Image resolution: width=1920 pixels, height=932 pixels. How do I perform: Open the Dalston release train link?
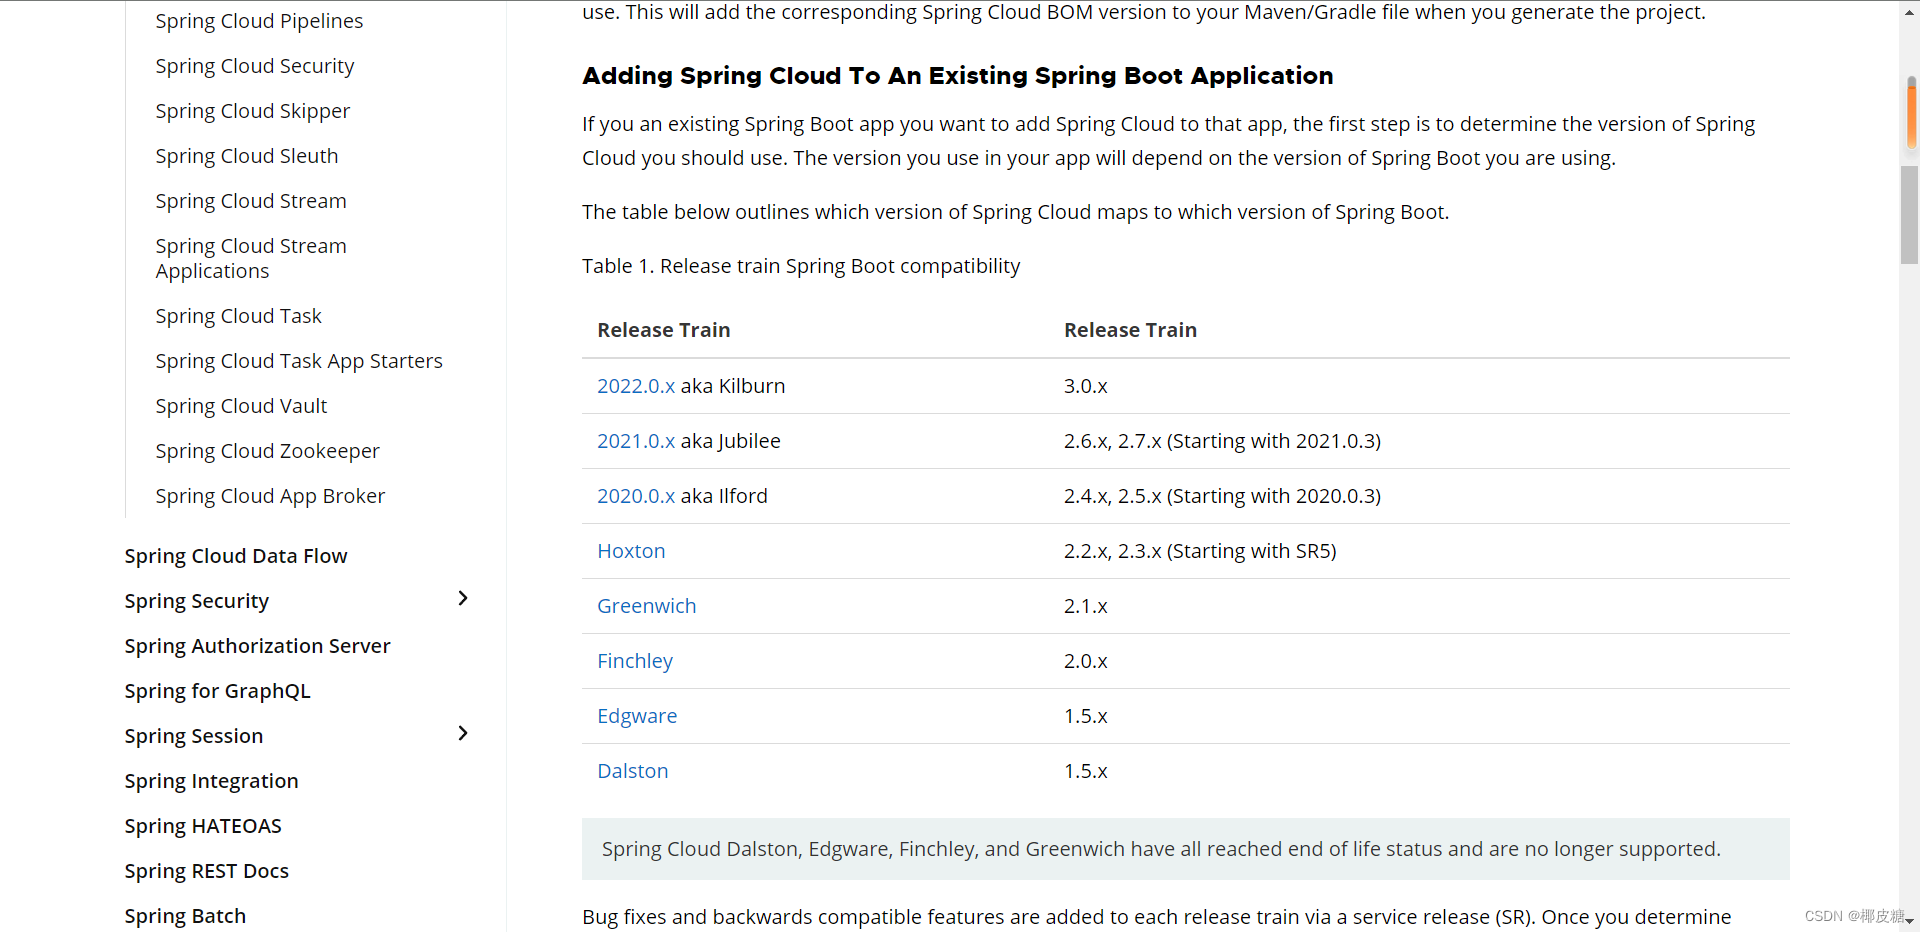click(632, 771)
